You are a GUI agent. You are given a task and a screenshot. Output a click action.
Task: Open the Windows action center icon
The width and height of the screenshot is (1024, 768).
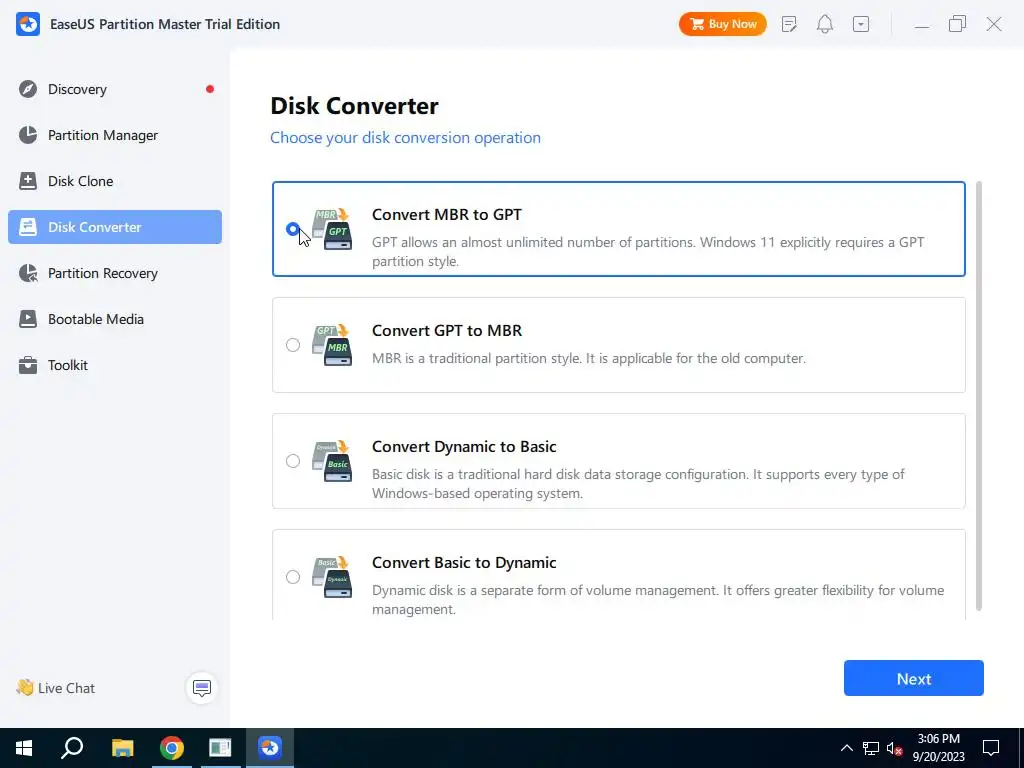[991, 748]
